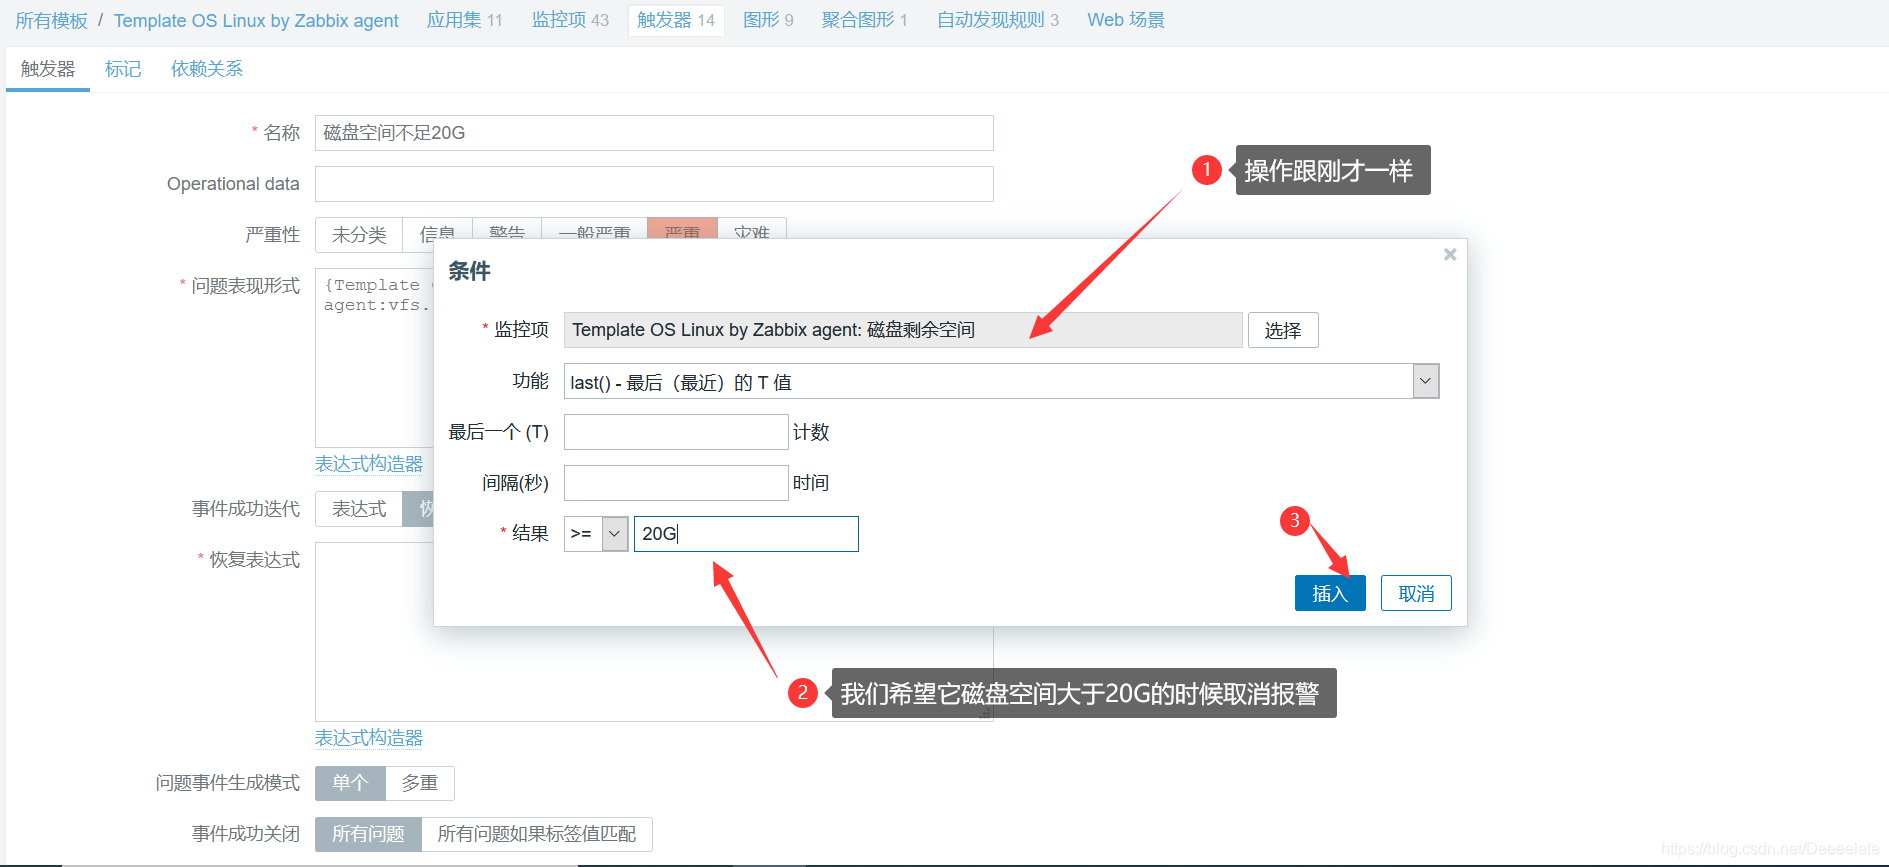Viewport: 1889px width, 867px height.
Task: Set severity to 未分类
Action: click(x=359, y=234)
